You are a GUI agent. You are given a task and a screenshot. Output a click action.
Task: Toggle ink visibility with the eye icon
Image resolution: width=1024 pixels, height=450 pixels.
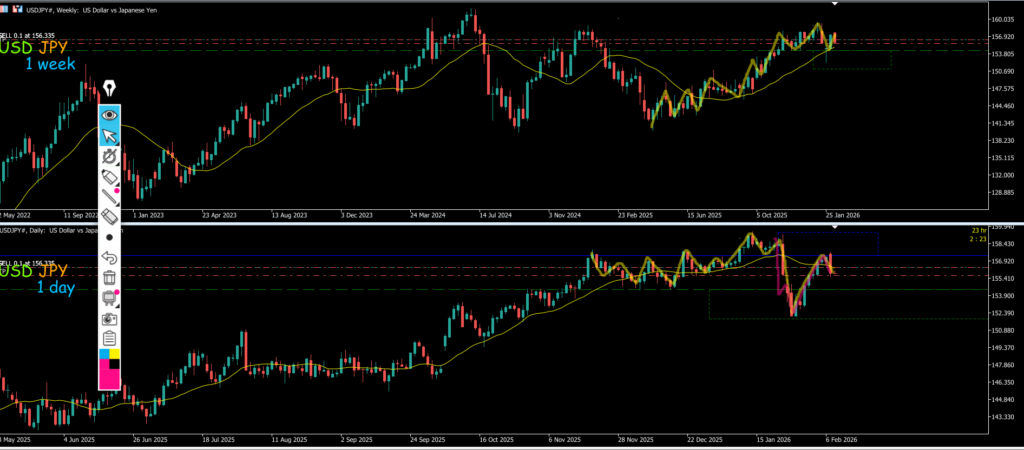pos(110,115)
